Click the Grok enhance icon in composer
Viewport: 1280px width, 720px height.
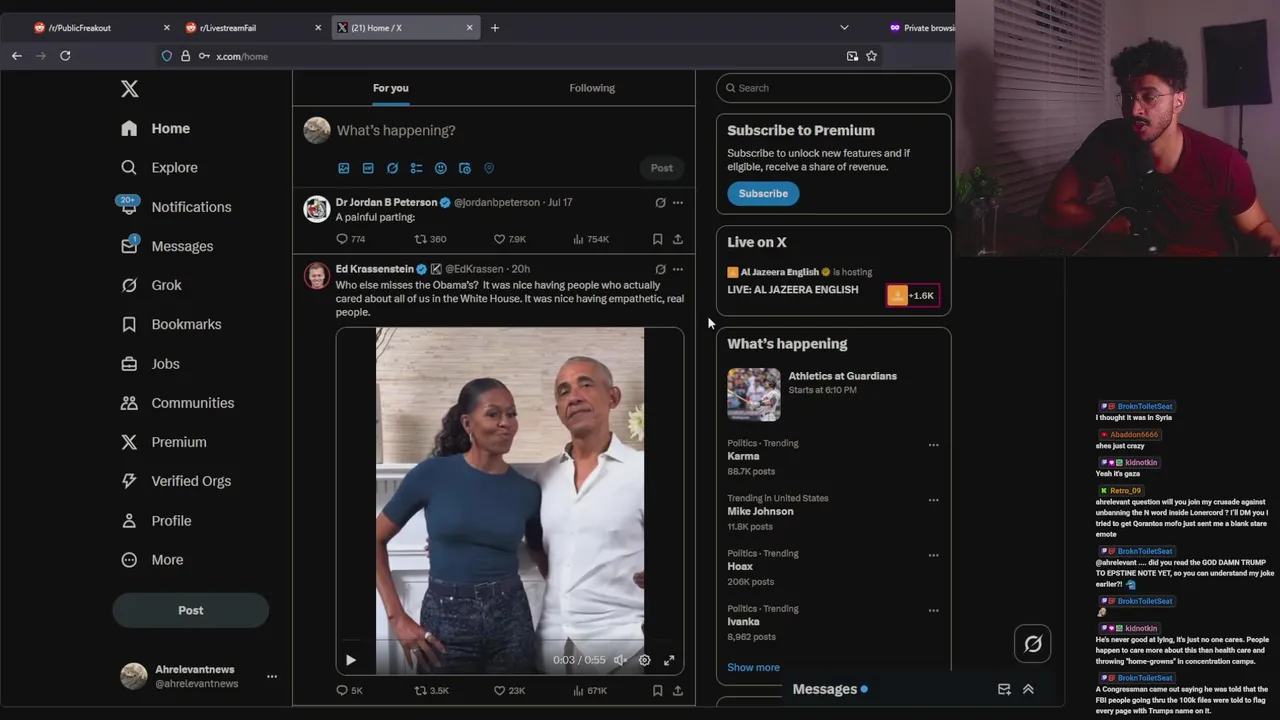pos(392,168)
